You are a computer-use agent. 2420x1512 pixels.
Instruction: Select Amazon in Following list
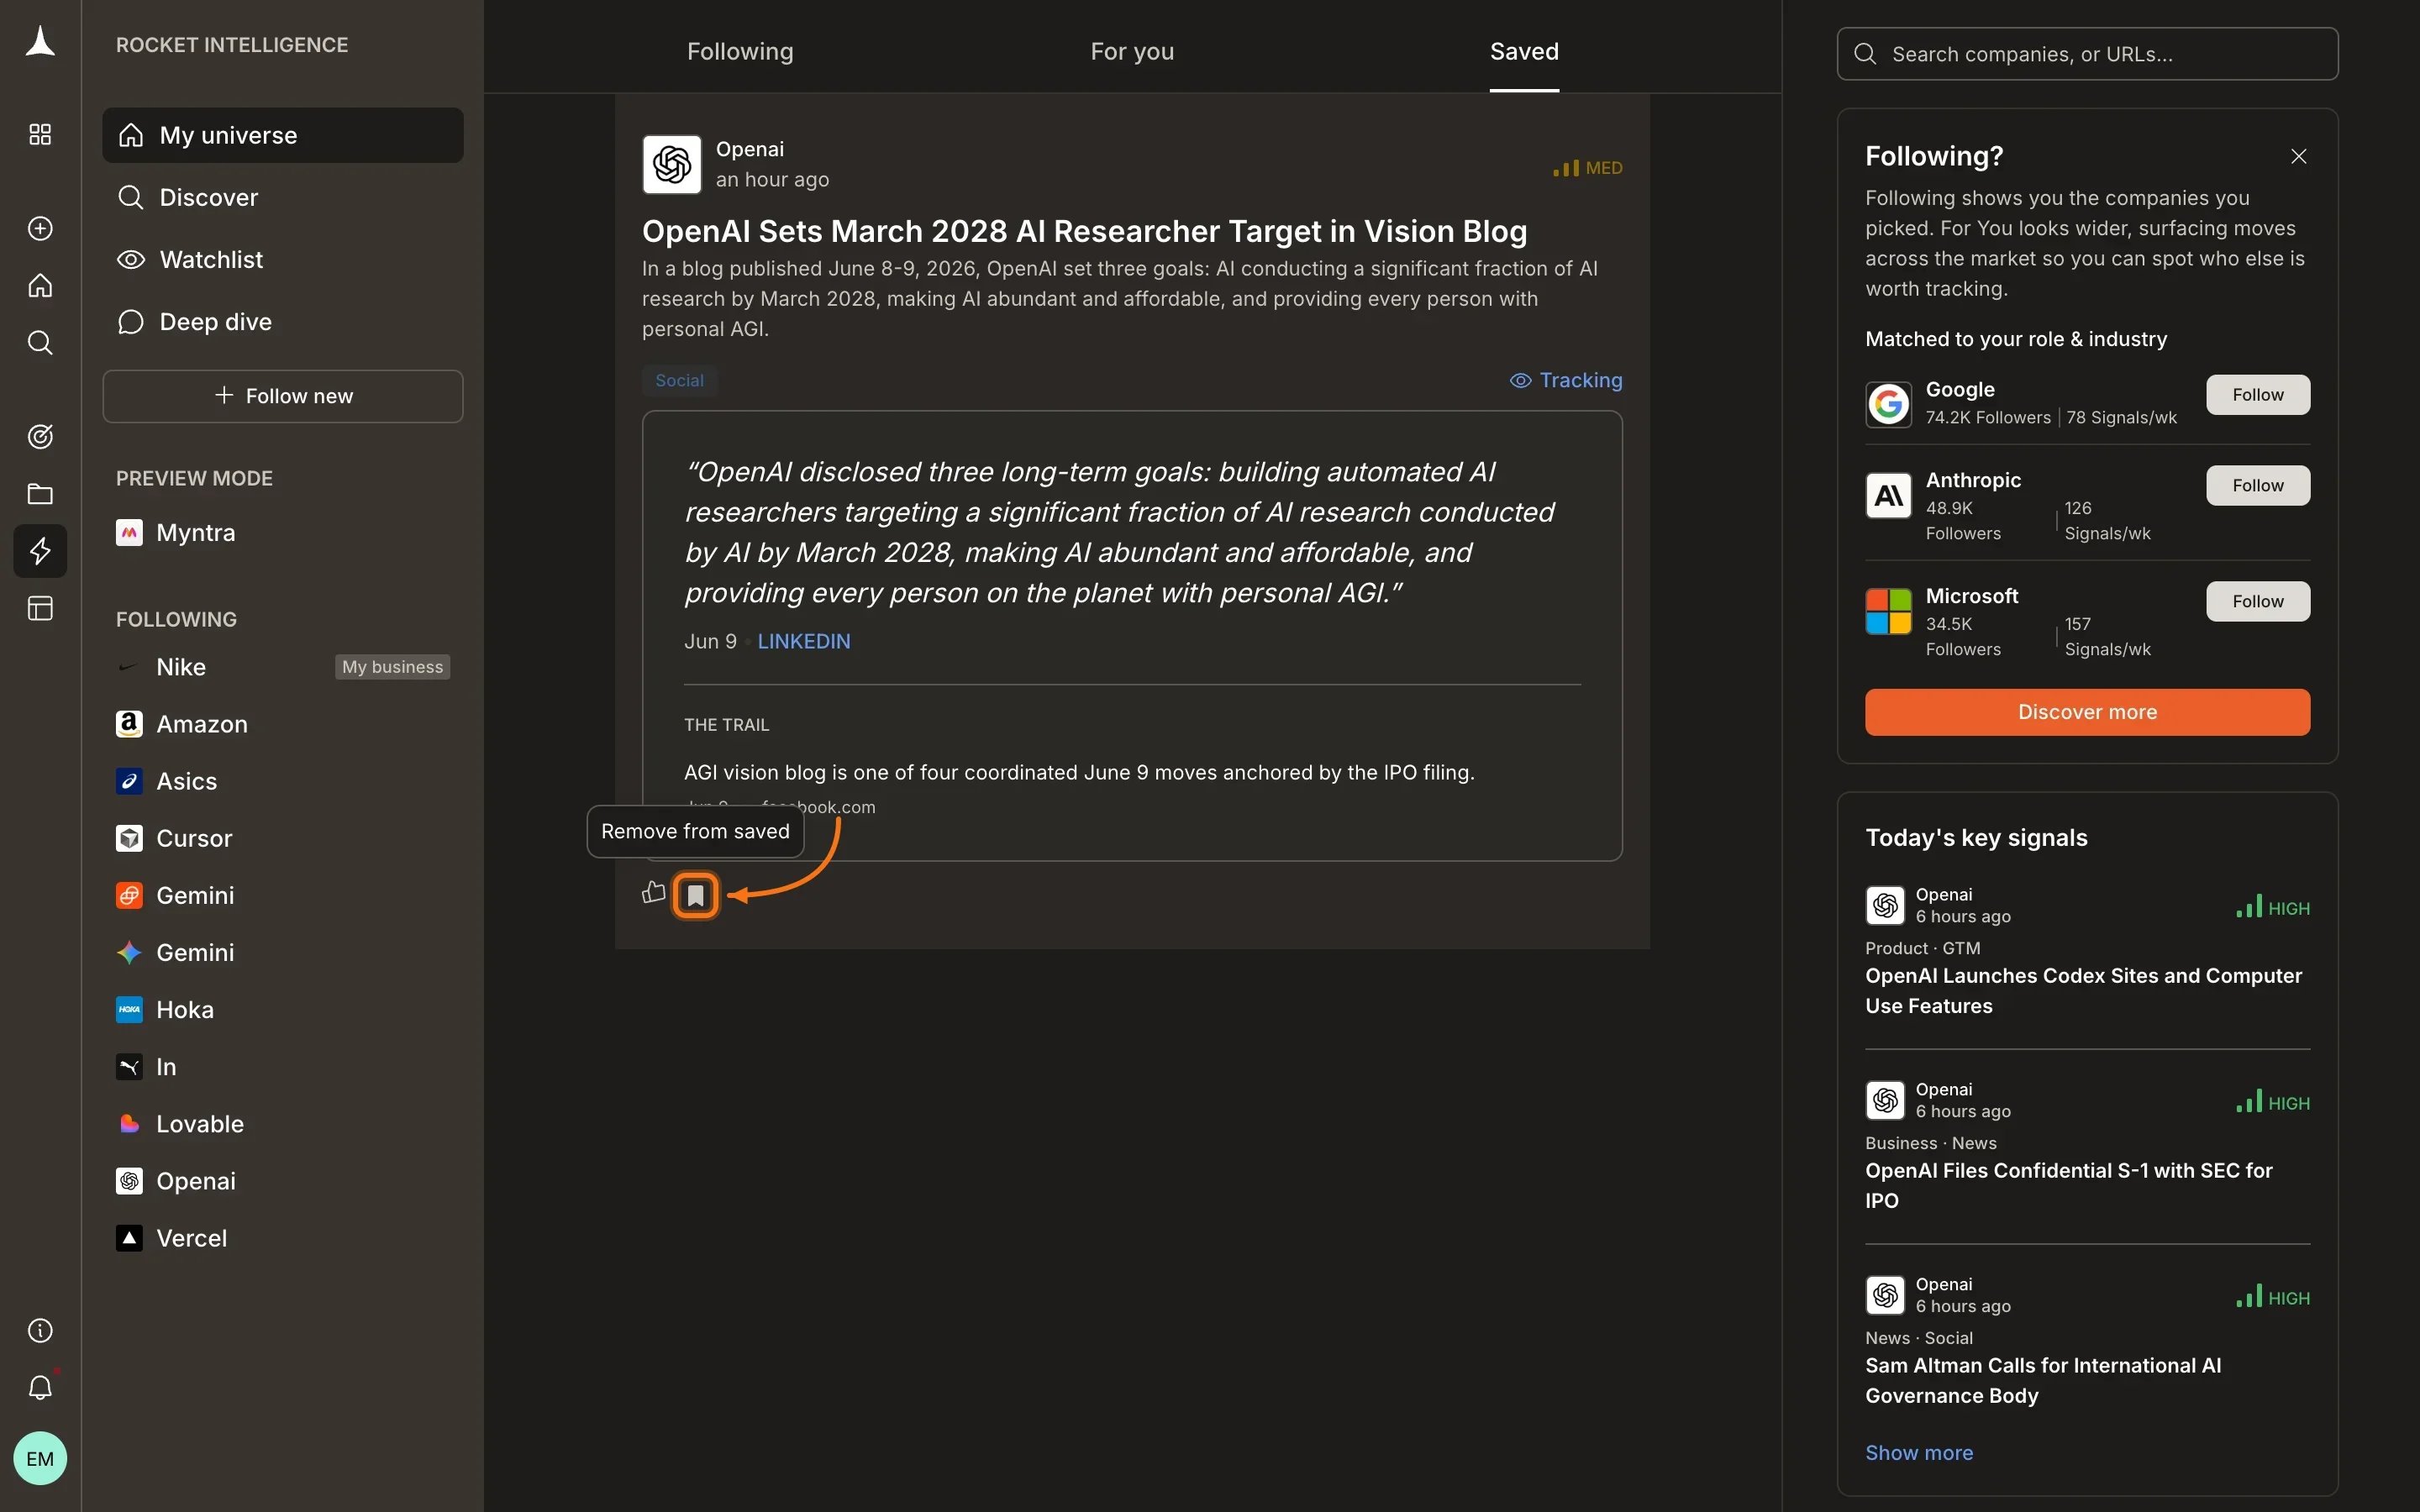pos(283,724)
